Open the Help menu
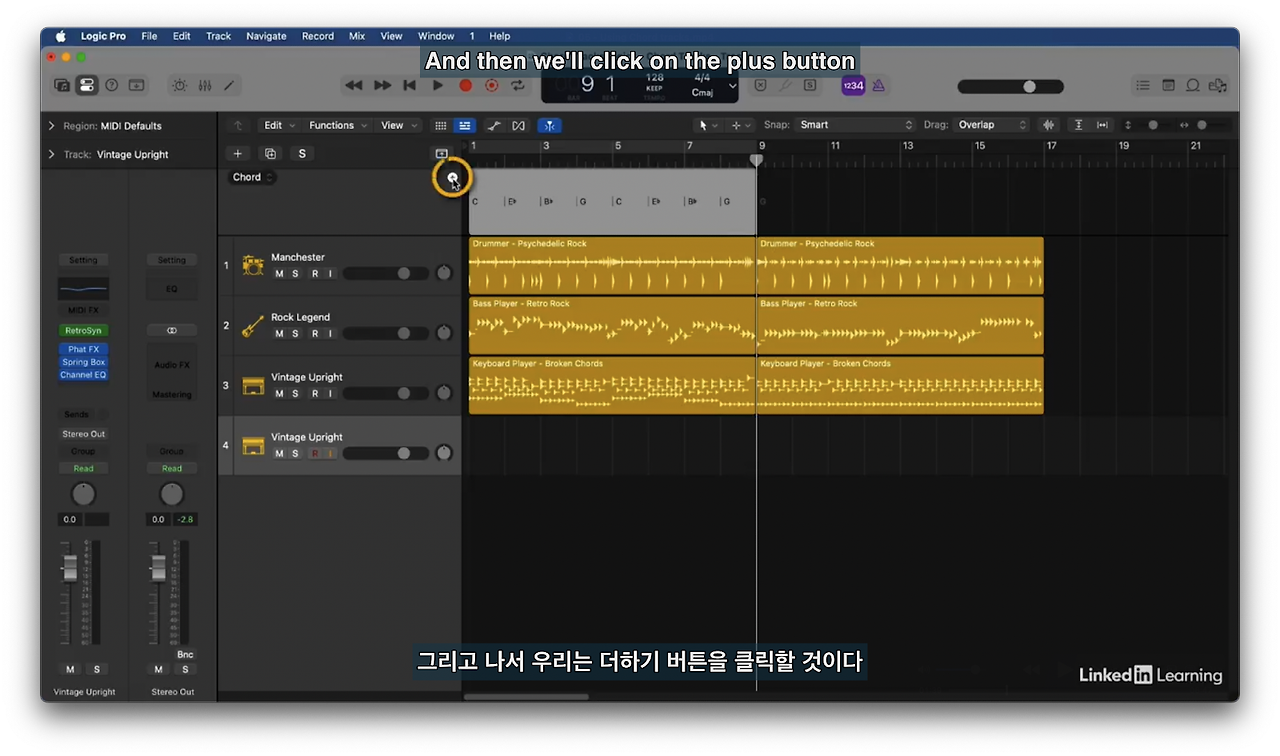The width and height of the screenshot is (1280, 756). (499, 36)
